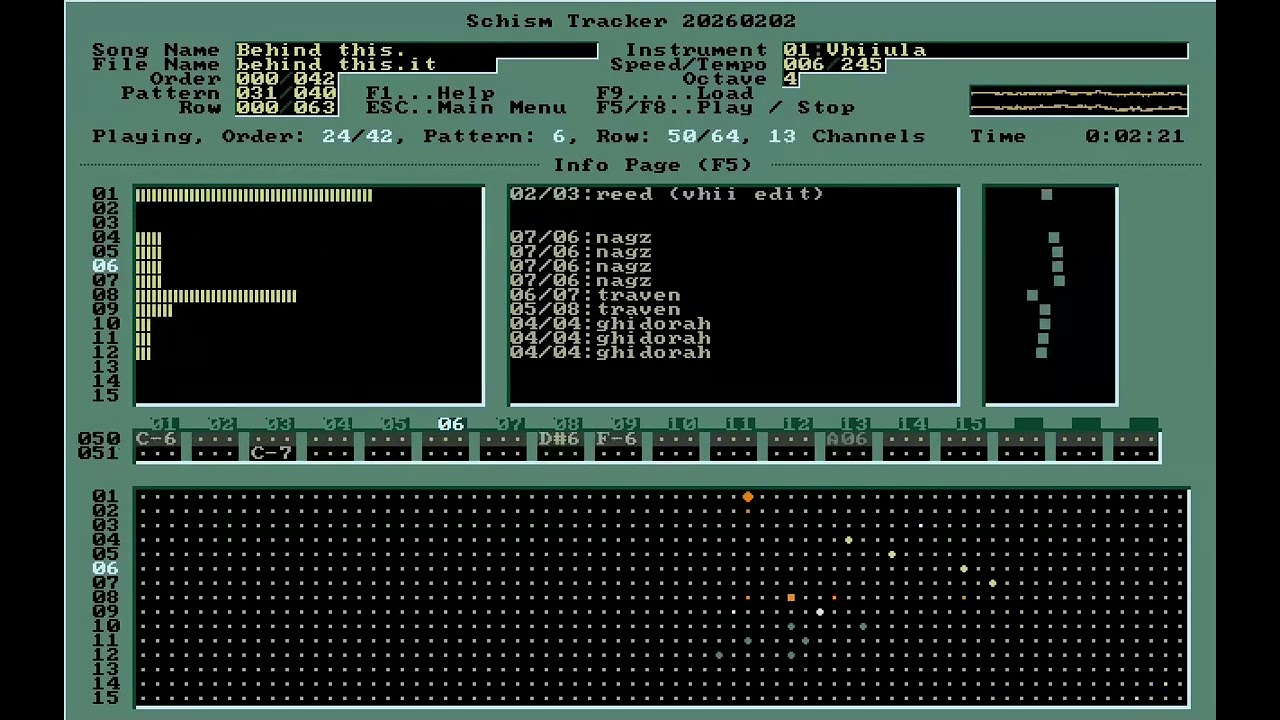Click channel 01's panning marker at the top
Image resolution: width=1280 pixels, height=720 pixels.
point(1046,195)
